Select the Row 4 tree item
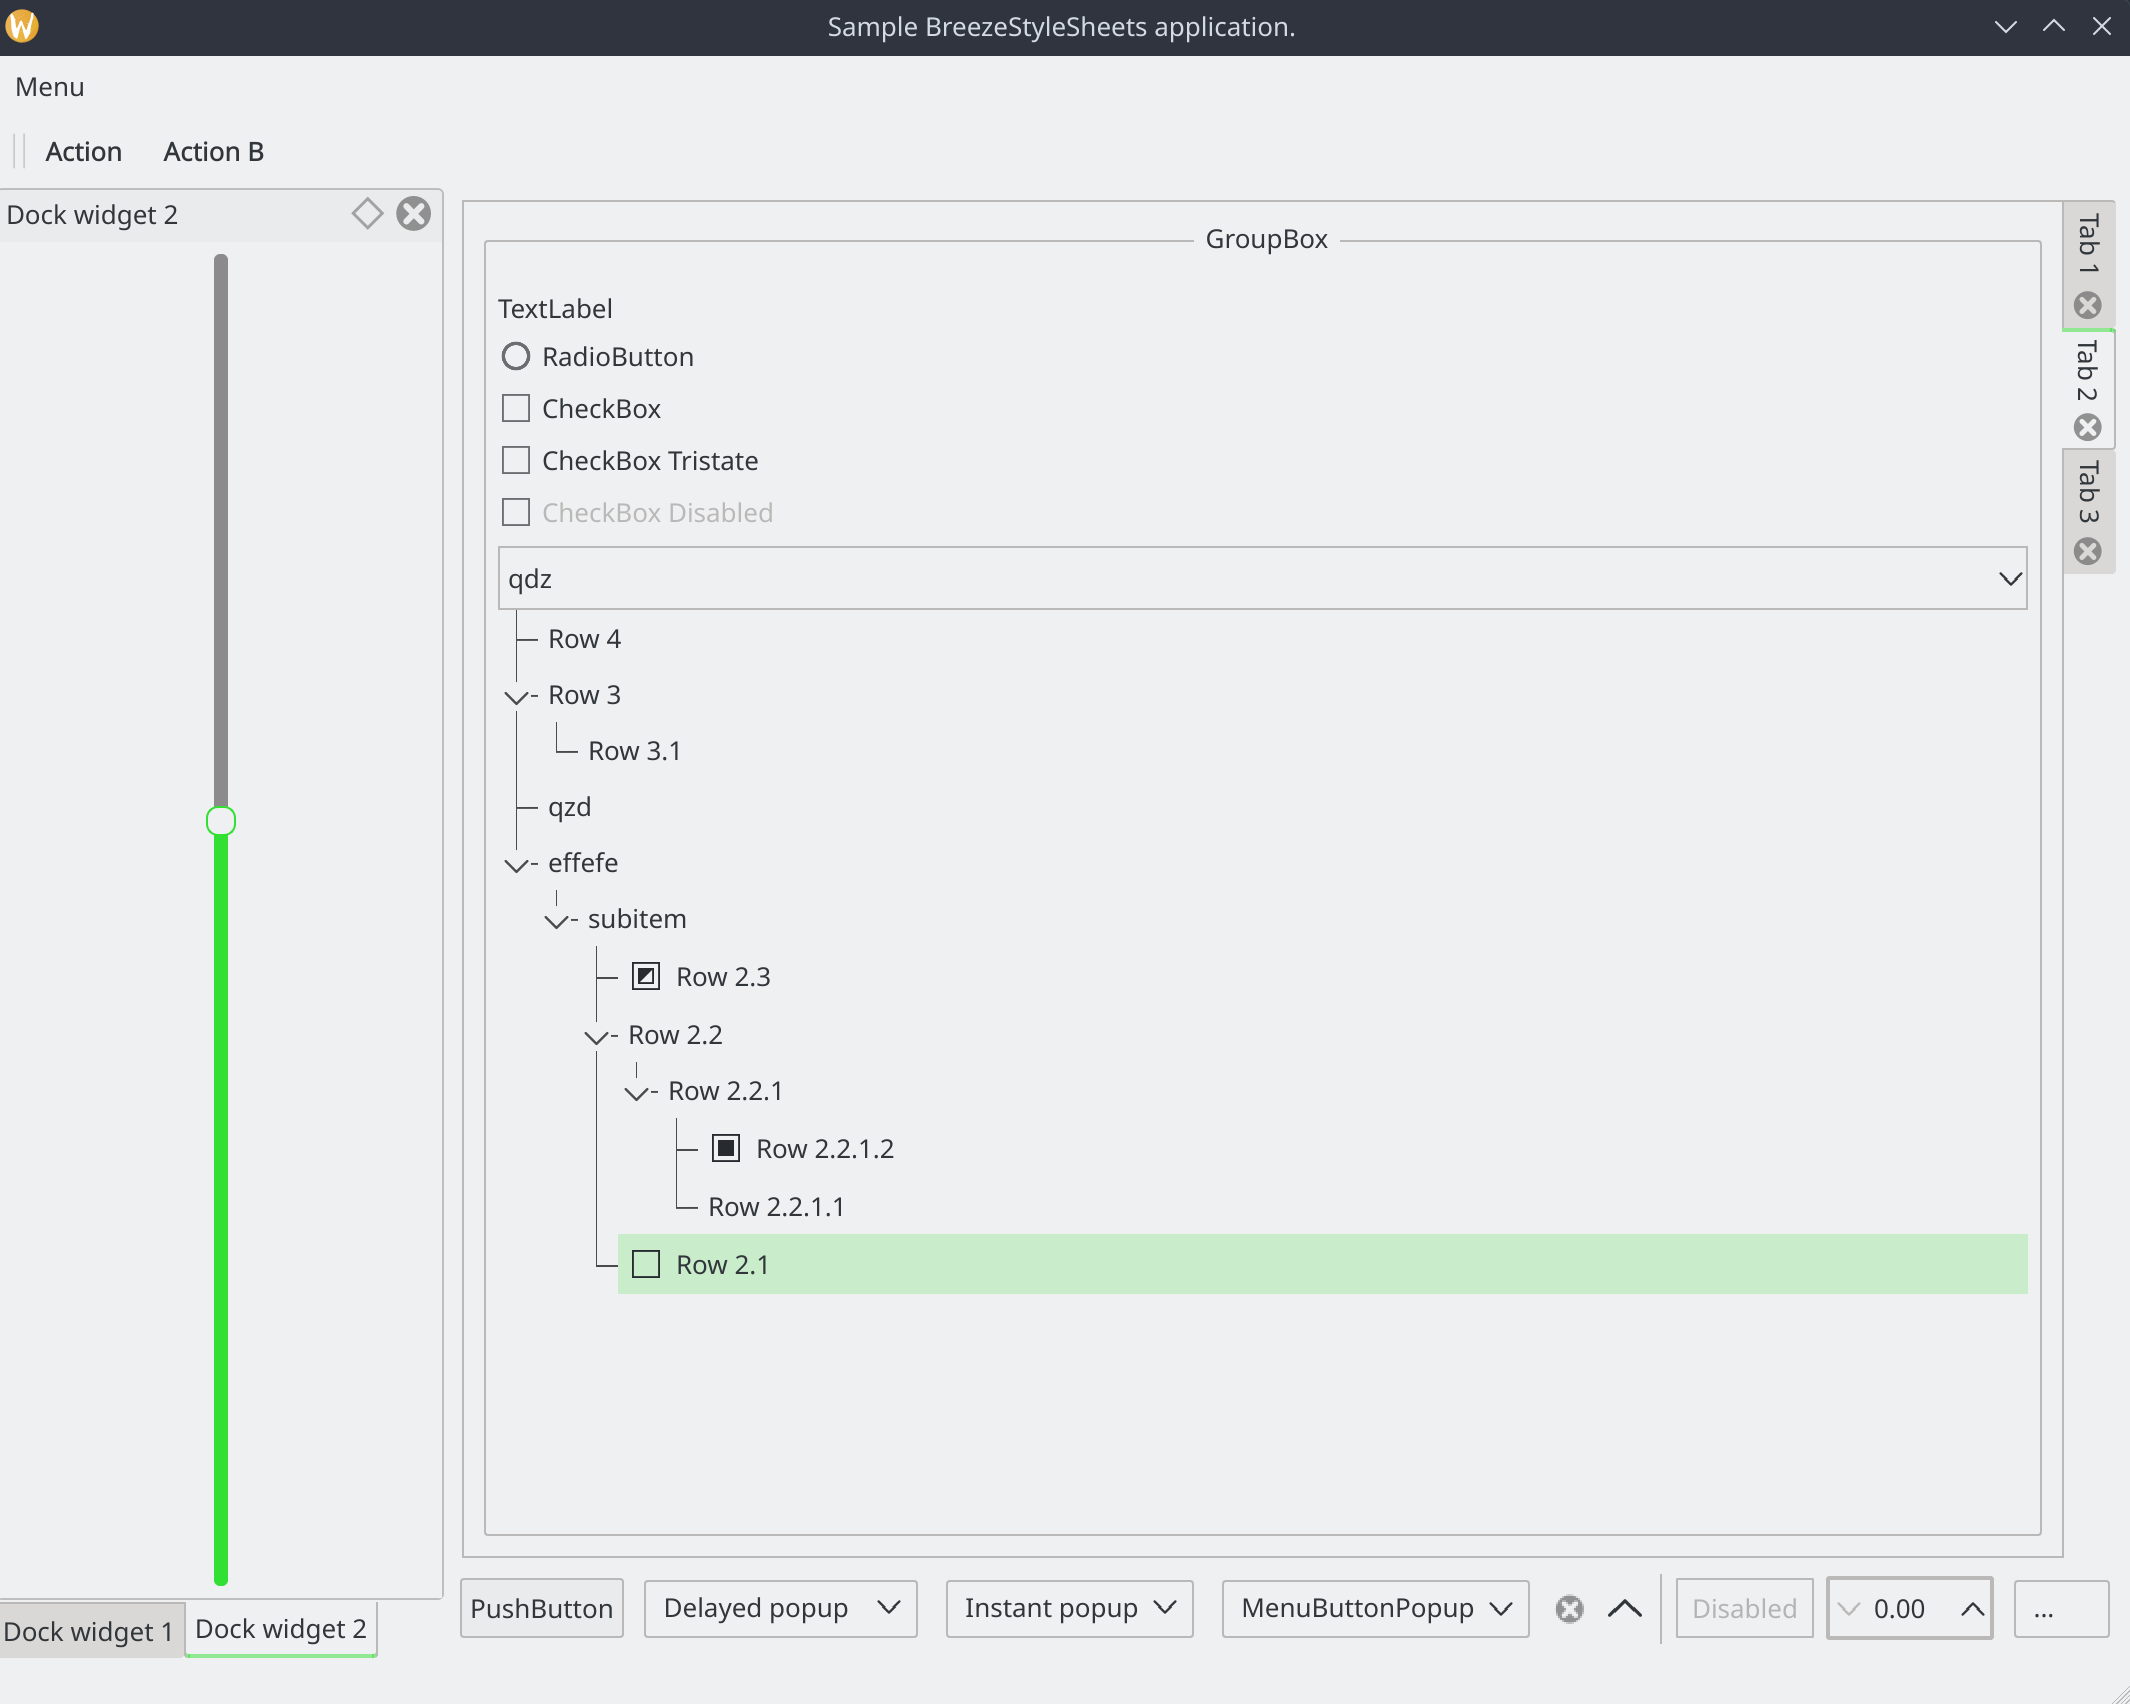This screenshot has height=1704, width=2130. point(585,639)
